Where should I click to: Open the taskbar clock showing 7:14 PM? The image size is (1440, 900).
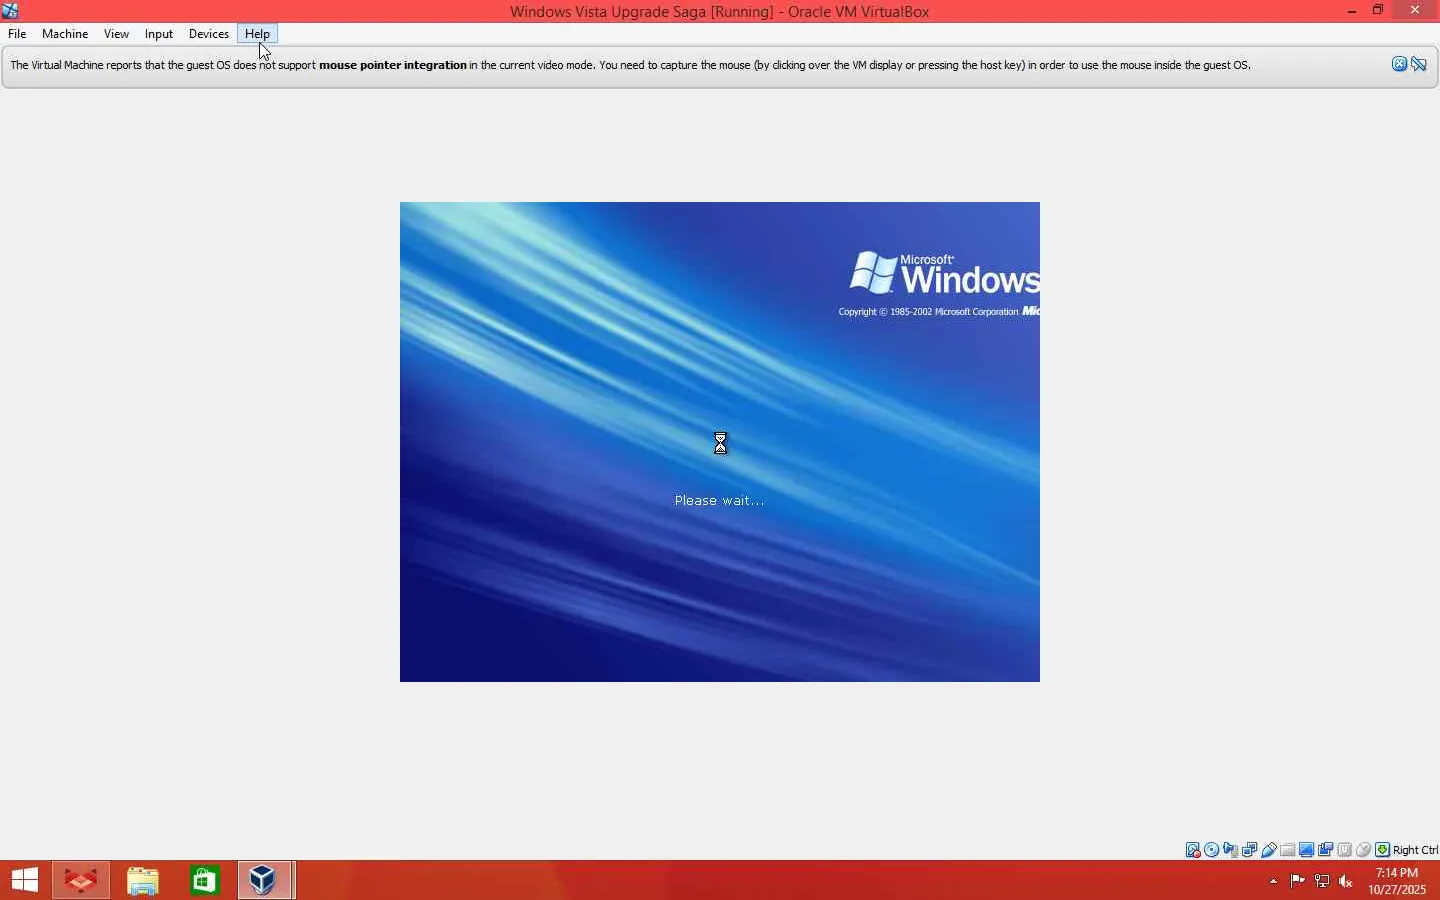tap(1397, 881)
